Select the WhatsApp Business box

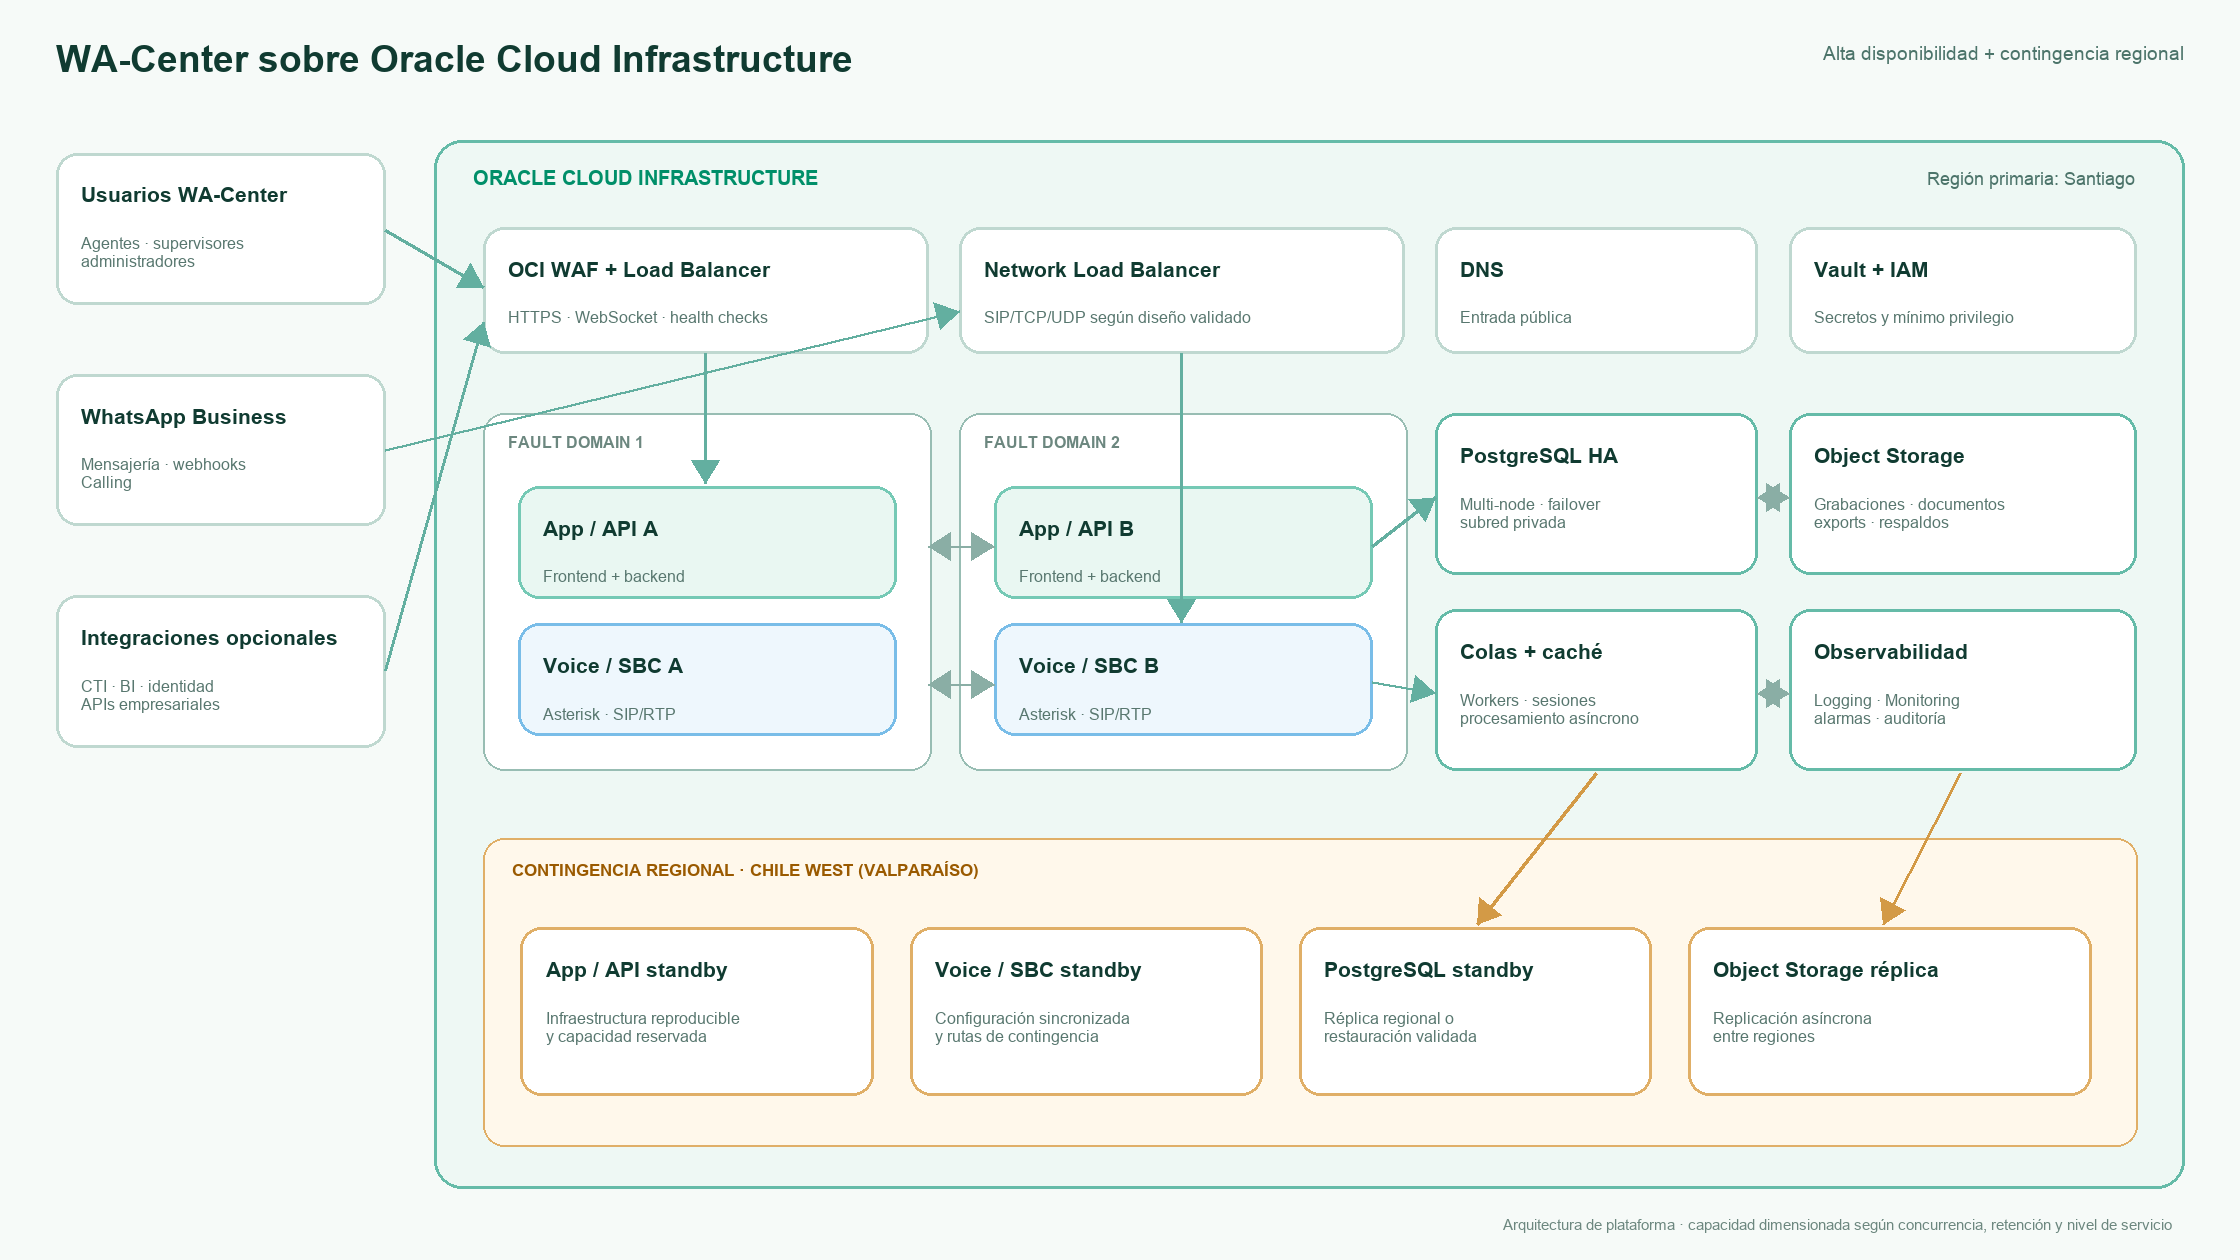click(221, 450)
